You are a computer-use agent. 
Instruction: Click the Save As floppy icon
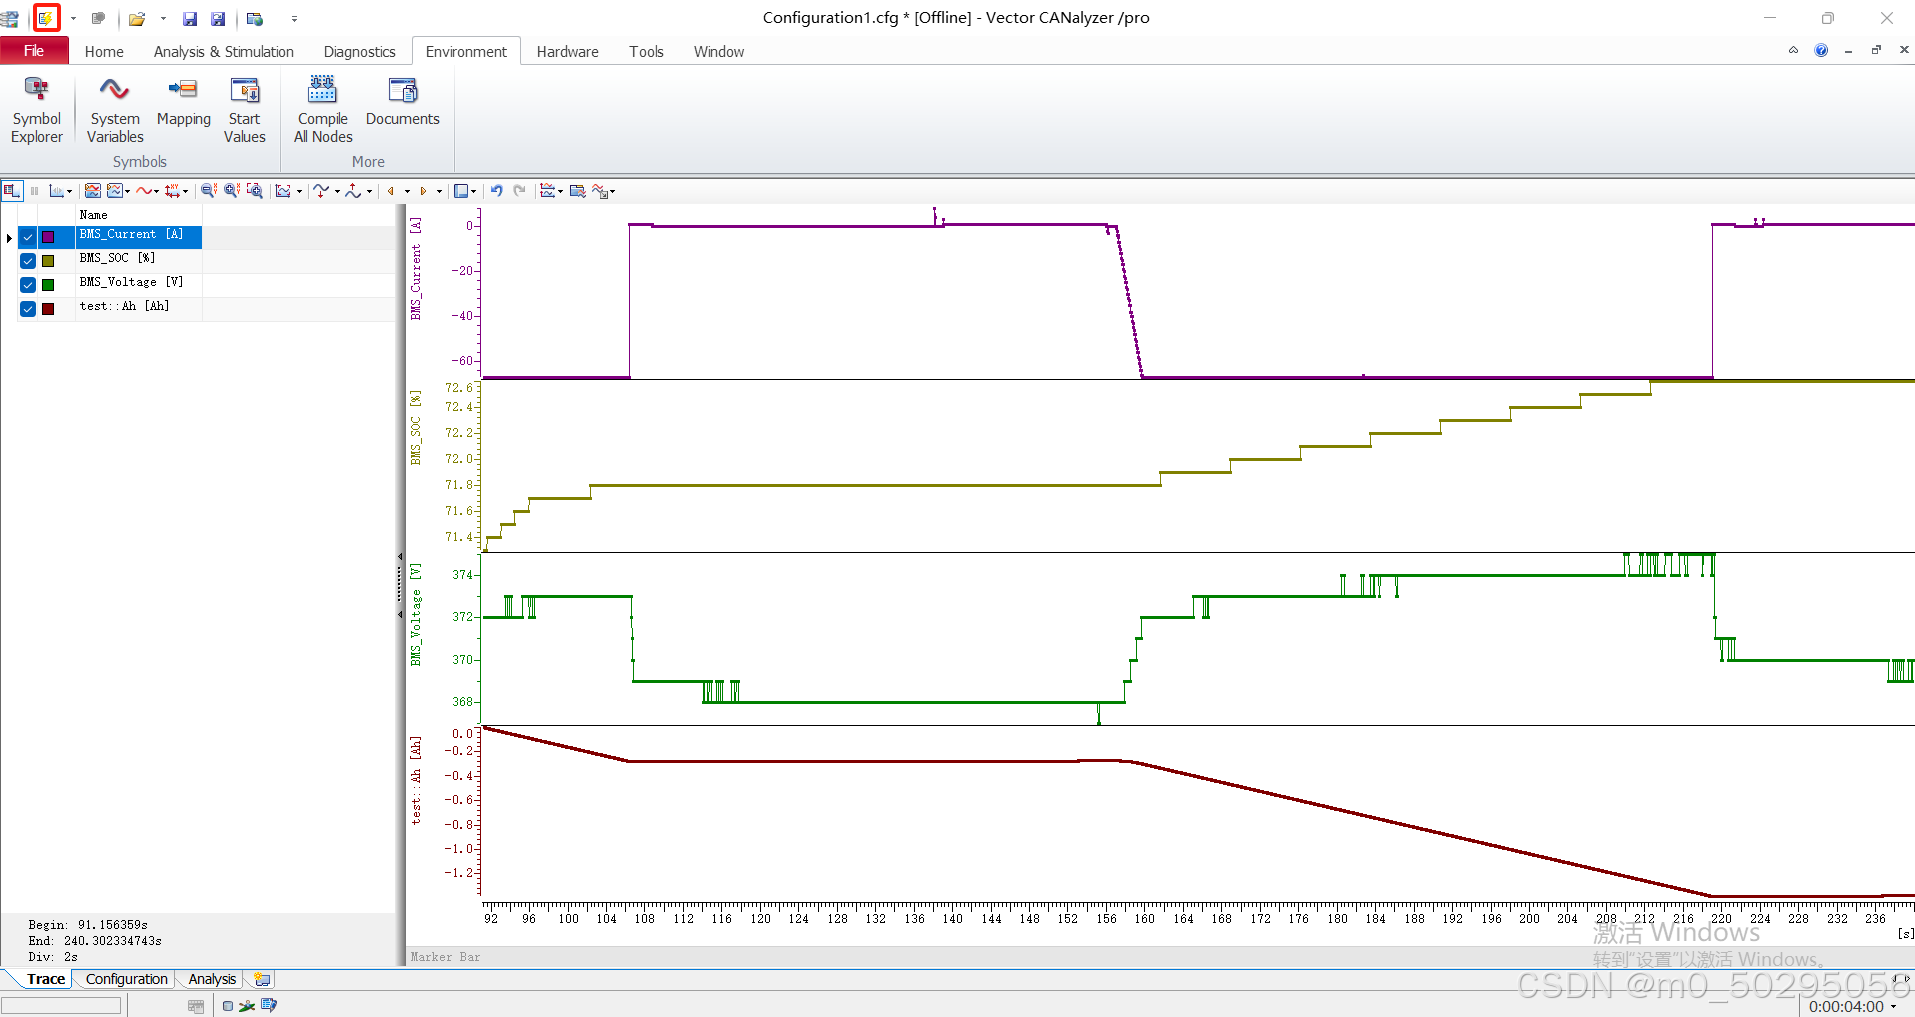click(x=218, y=18)
